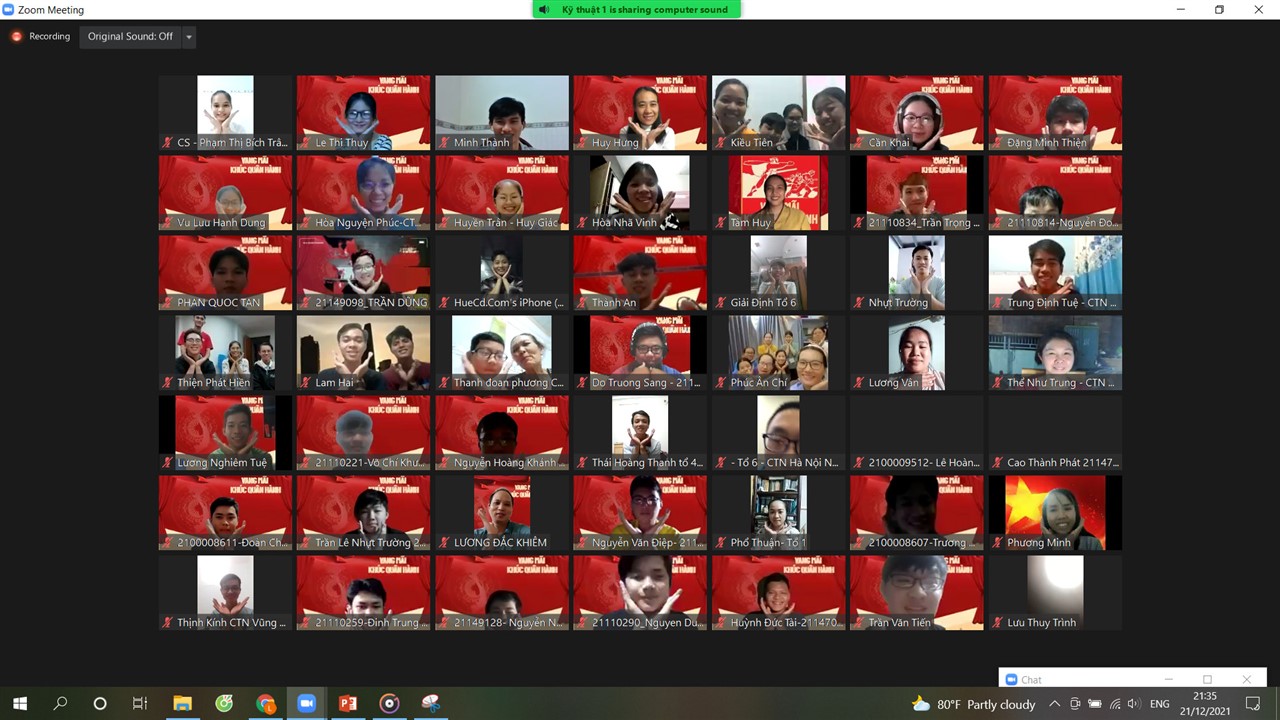This screenshot has width=1280, height=720.
Task: Select Càn Khai's video tile
Action: click(917, 113)
